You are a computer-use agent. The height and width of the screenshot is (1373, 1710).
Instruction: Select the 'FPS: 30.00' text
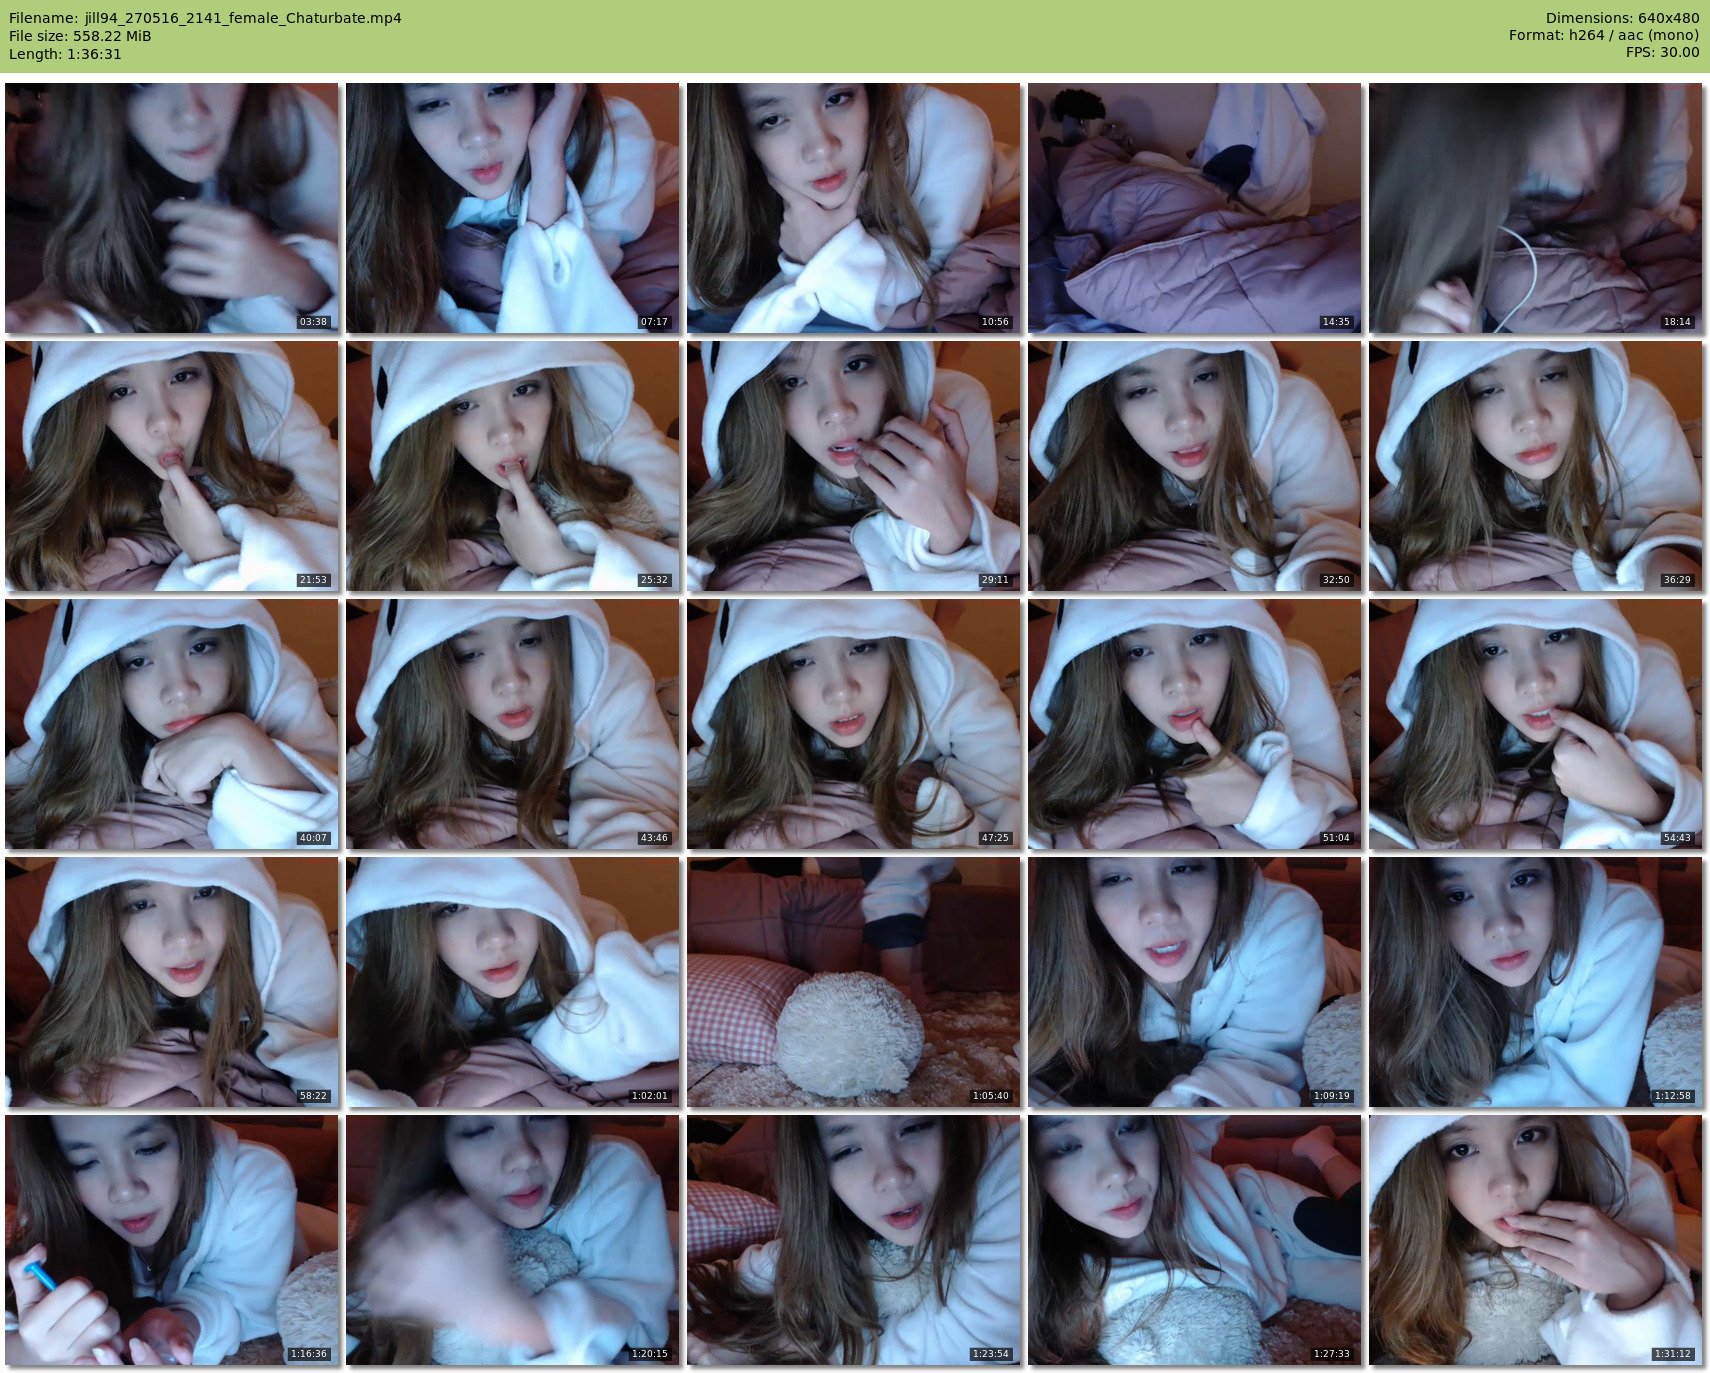pos(1662,52)
